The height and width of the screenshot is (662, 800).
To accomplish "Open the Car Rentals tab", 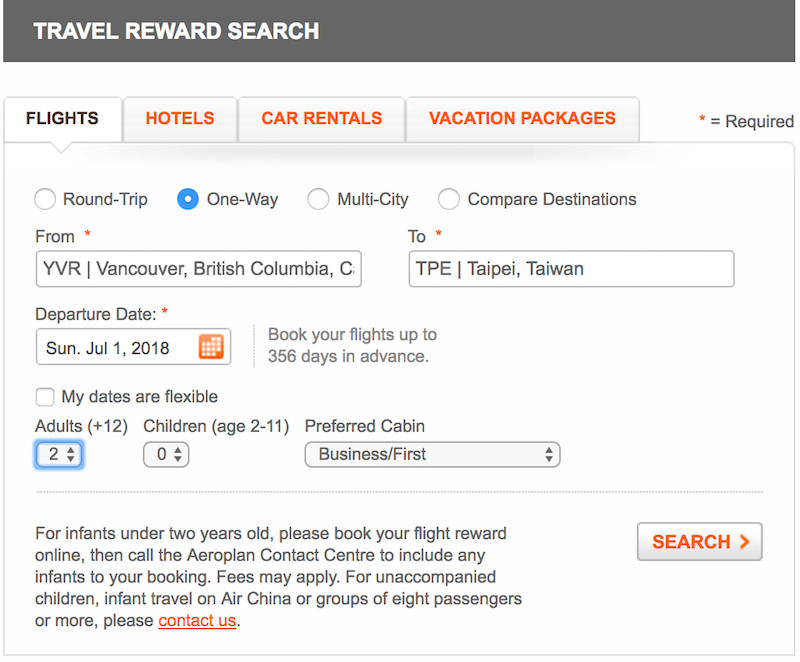I will tap(321, 118).
